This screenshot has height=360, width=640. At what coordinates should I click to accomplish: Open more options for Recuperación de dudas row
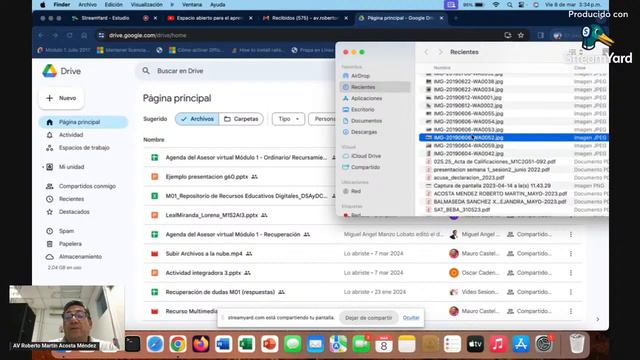[x=571, y=292]
